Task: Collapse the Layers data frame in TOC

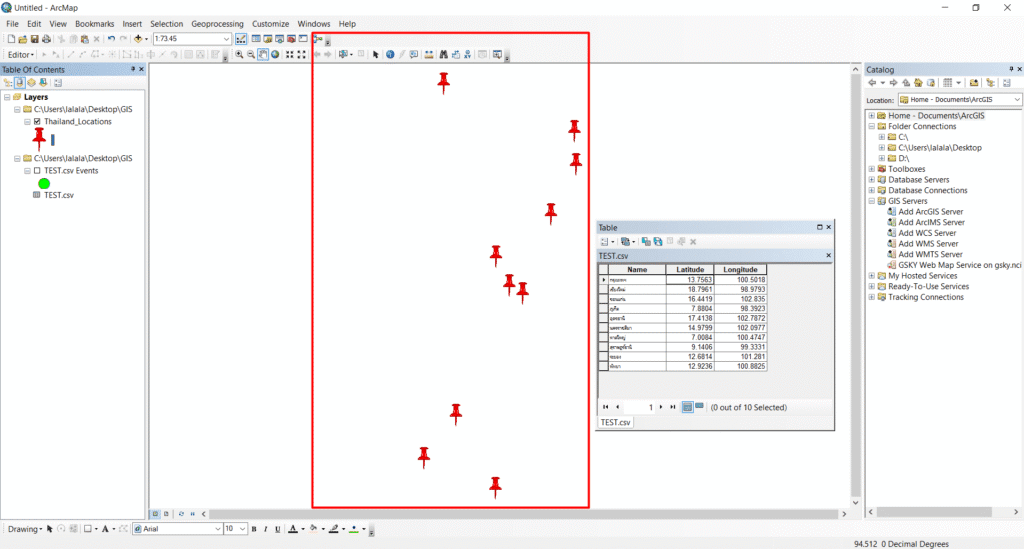Action: [7, 97]
